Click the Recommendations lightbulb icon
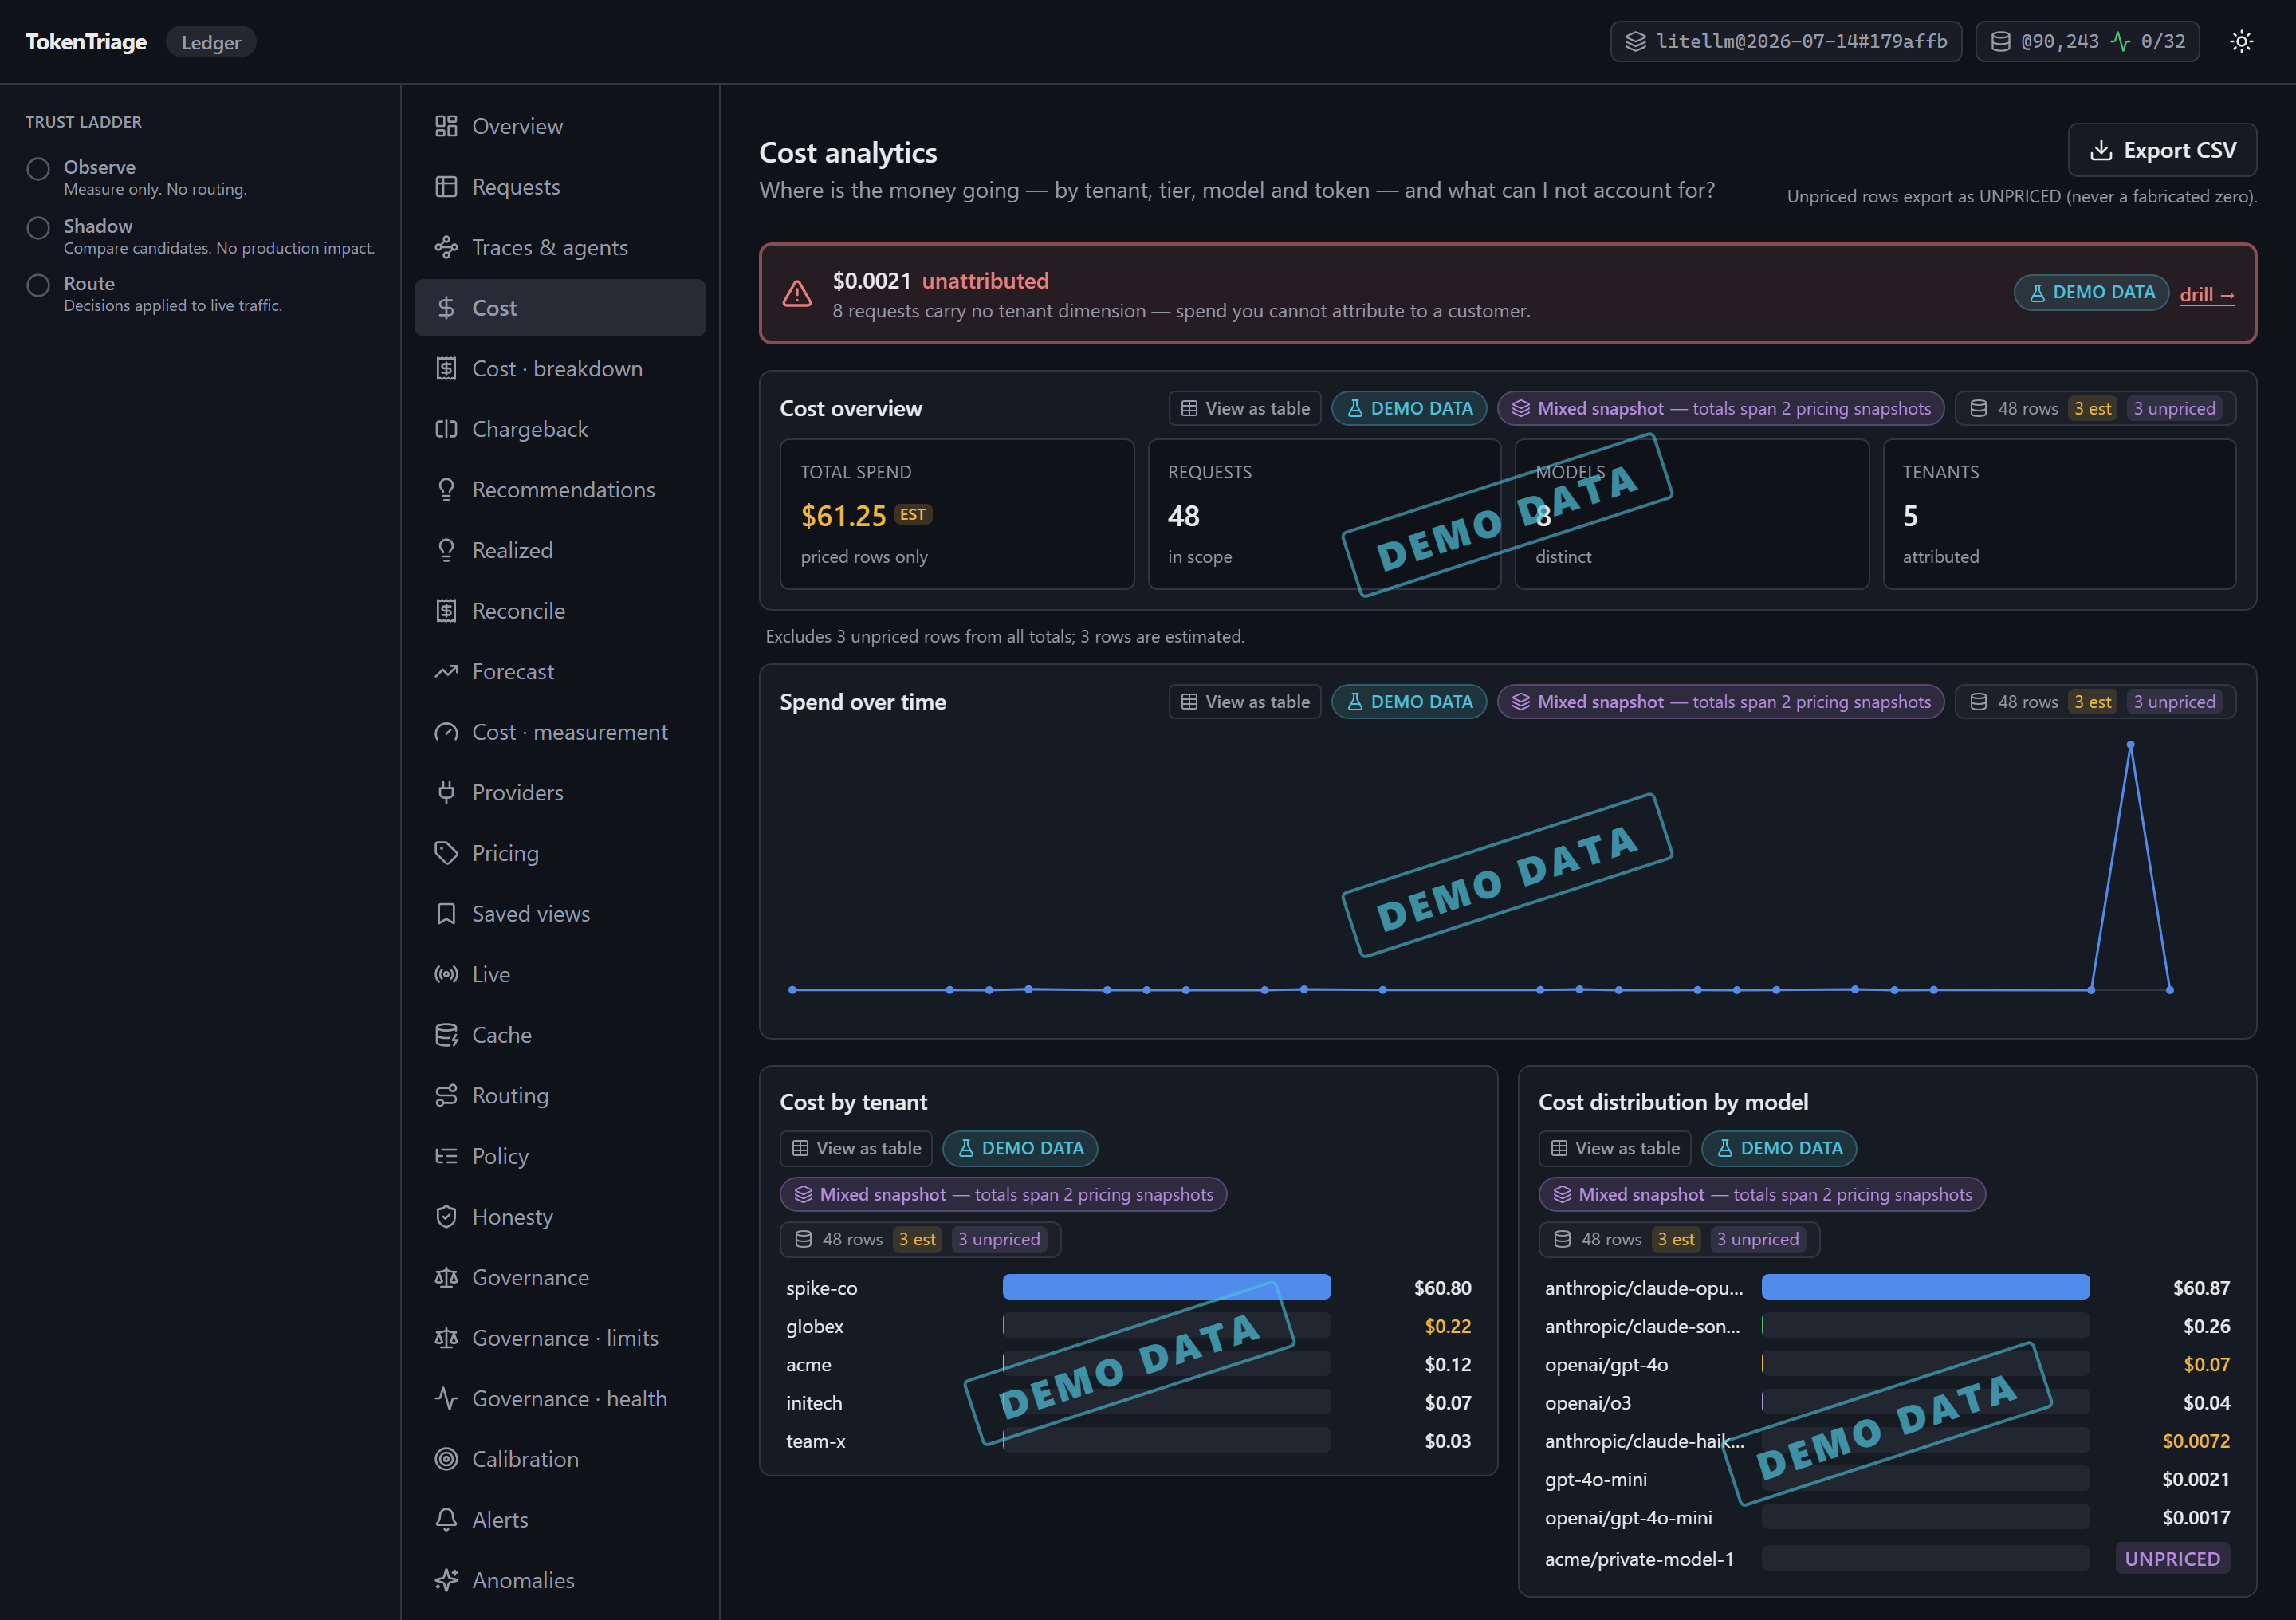 (446, 490)
